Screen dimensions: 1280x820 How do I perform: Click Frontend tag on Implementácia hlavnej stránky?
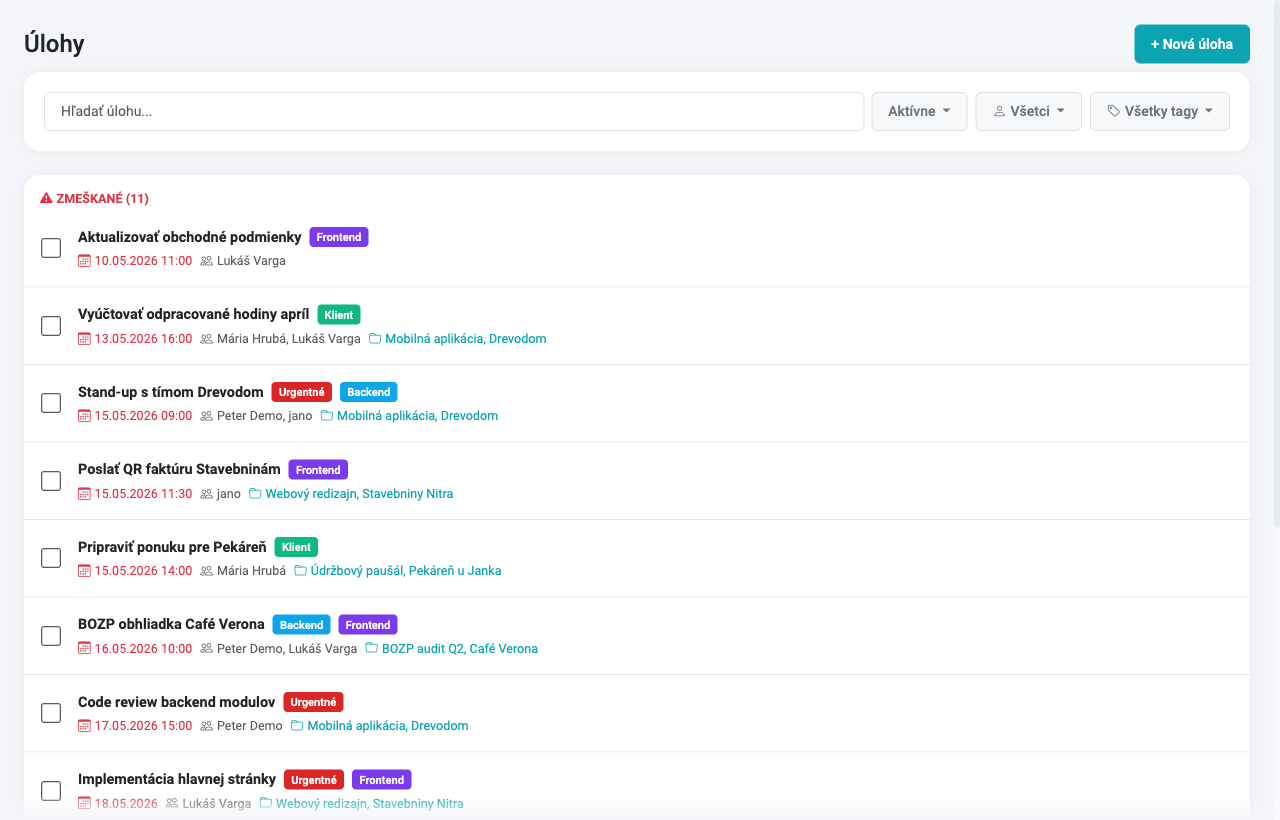[382, 780]
